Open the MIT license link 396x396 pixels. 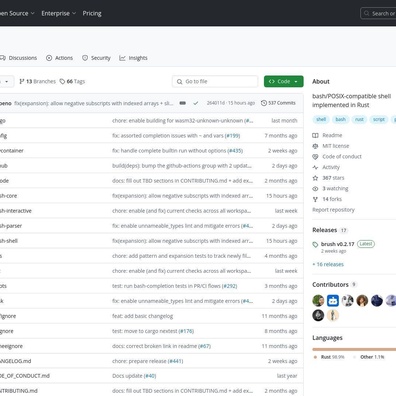click(336, 146)
